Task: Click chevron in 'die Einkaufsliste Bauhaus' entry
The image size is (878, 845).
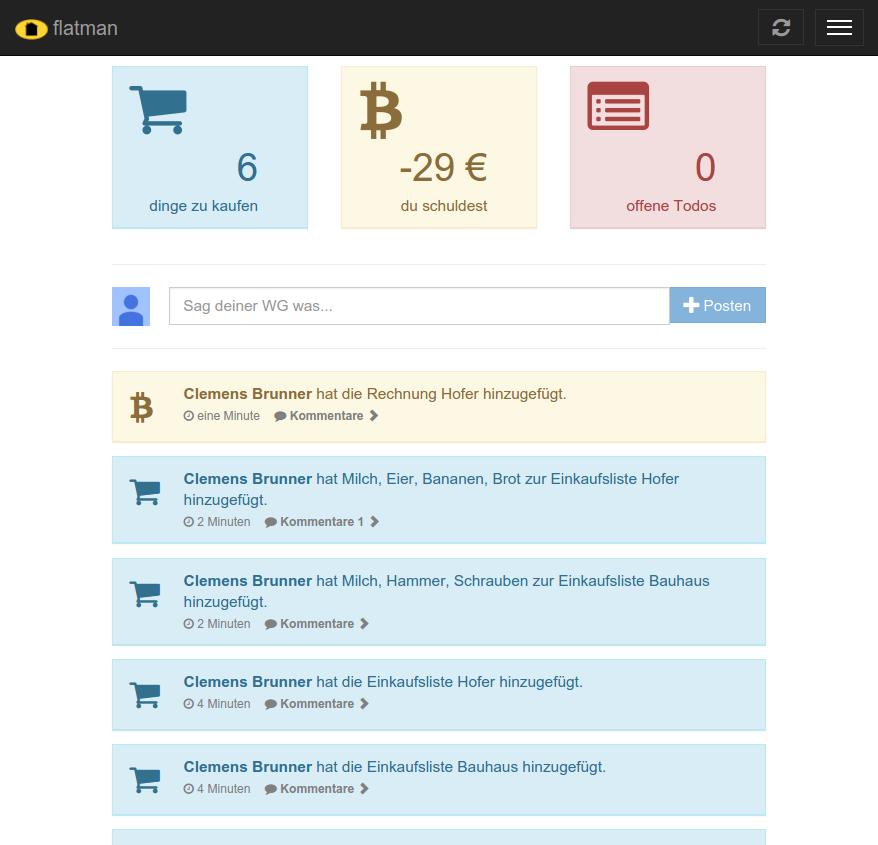Action: coord(364,788)
